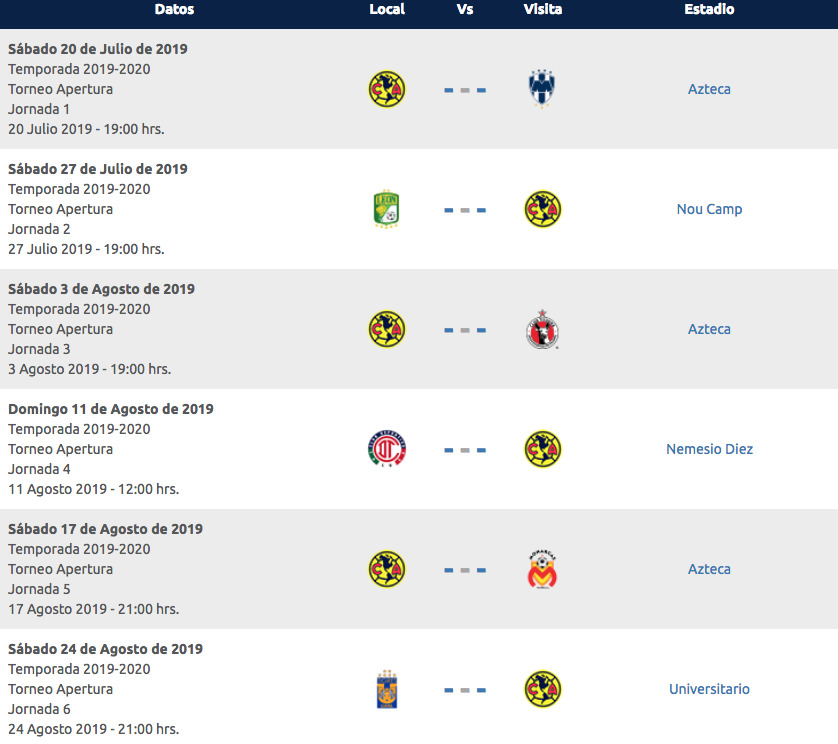
Task: Click the score dashes for Jornada 6
Action: point(465,691)
